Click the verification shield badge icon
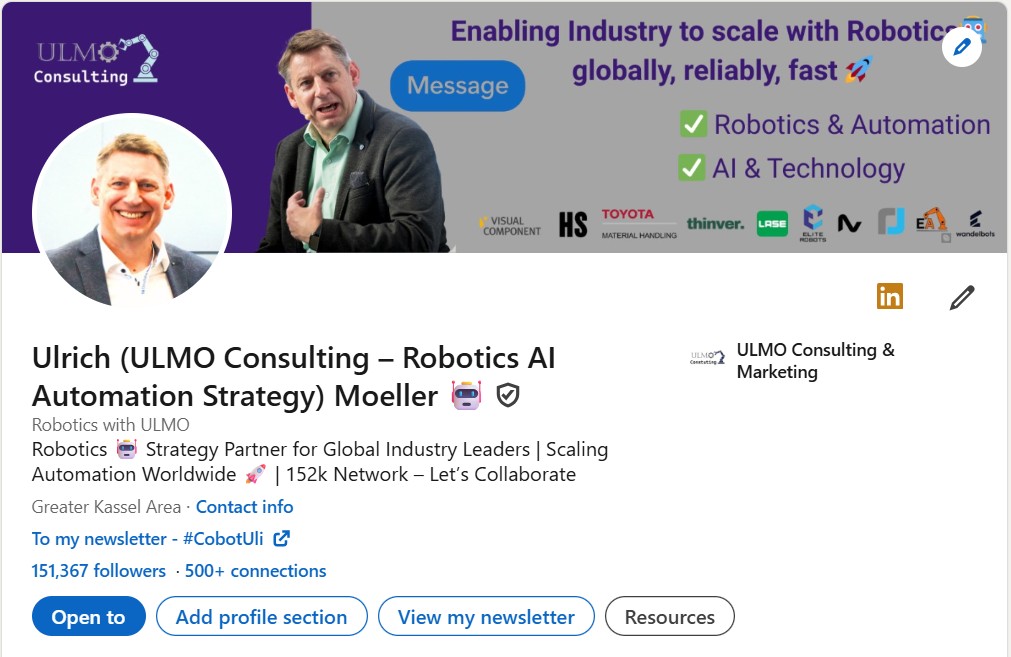1011x657 pixels. [508, 396]
